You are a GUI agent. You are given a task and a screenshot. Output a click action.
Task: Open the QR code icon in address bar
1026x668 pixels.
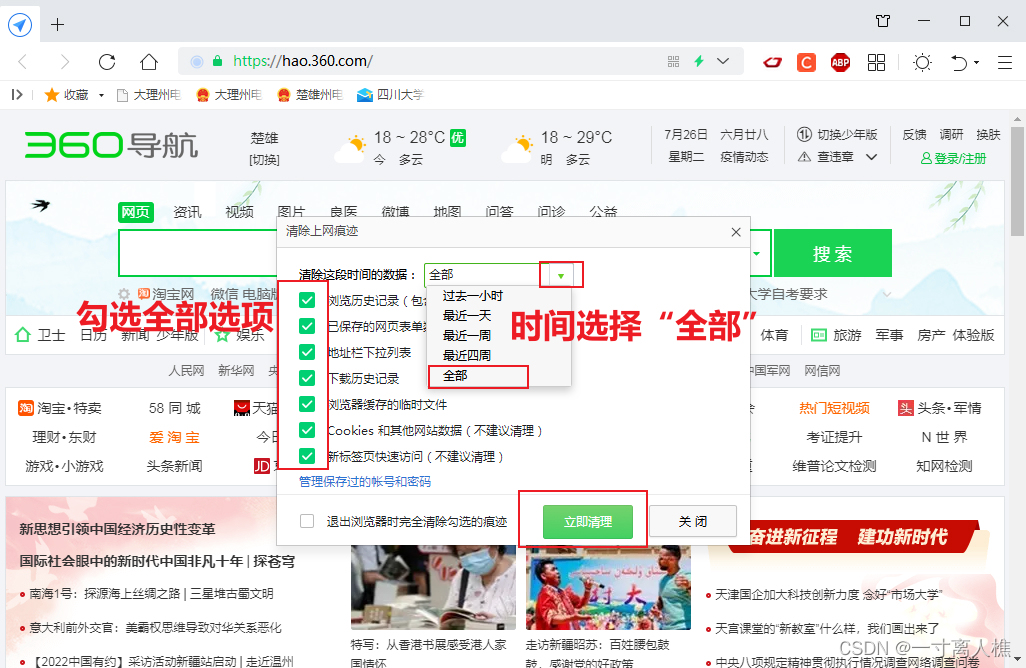coord(673,62)
